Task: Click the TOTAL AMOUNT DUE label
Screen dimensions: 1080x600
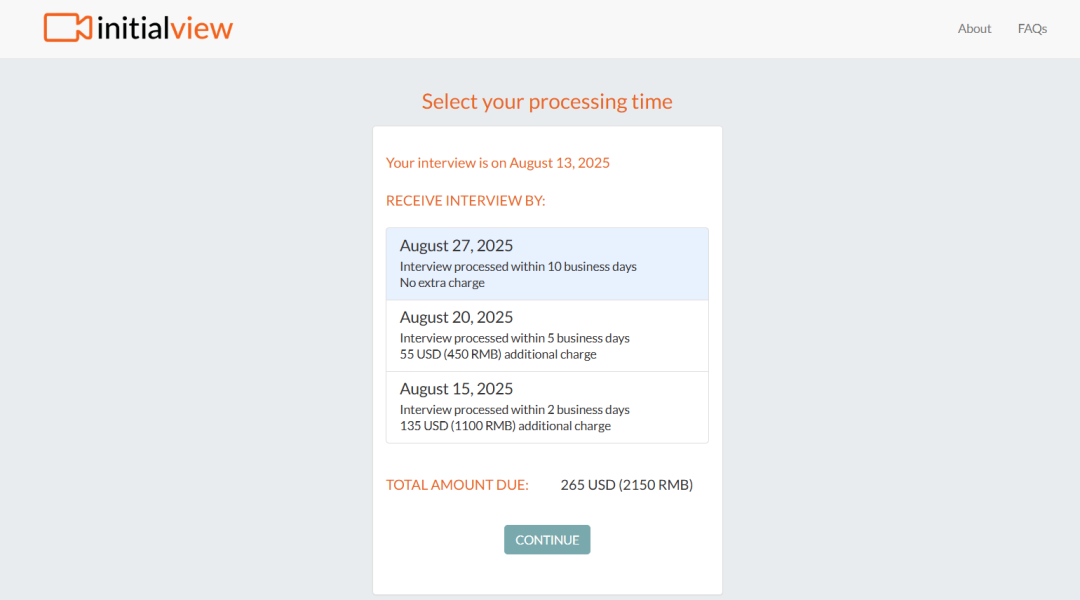Action: pyautogui.click(x=457, y=485)
